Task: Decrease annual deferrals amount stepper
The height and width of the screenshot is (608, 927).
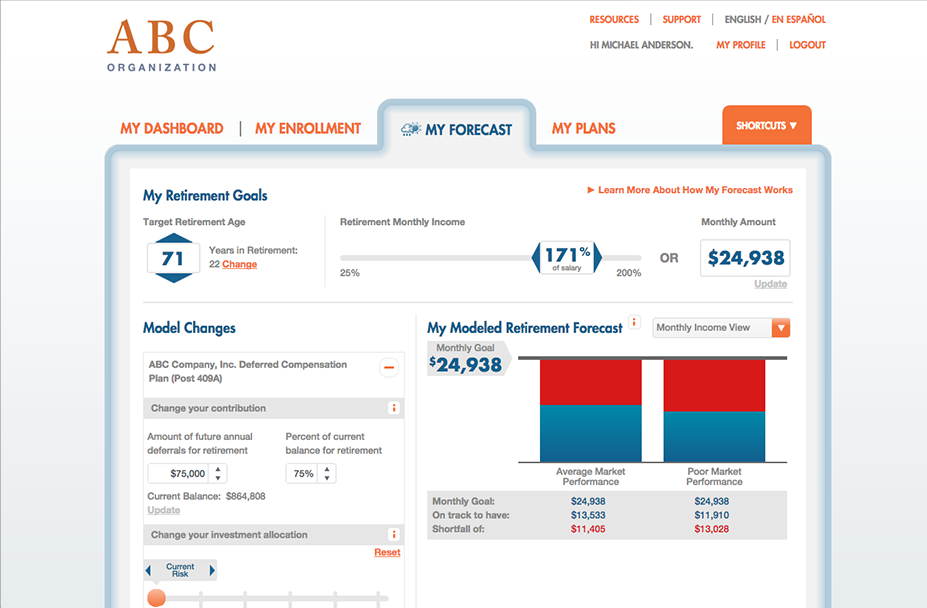Action: pos(218,477)
